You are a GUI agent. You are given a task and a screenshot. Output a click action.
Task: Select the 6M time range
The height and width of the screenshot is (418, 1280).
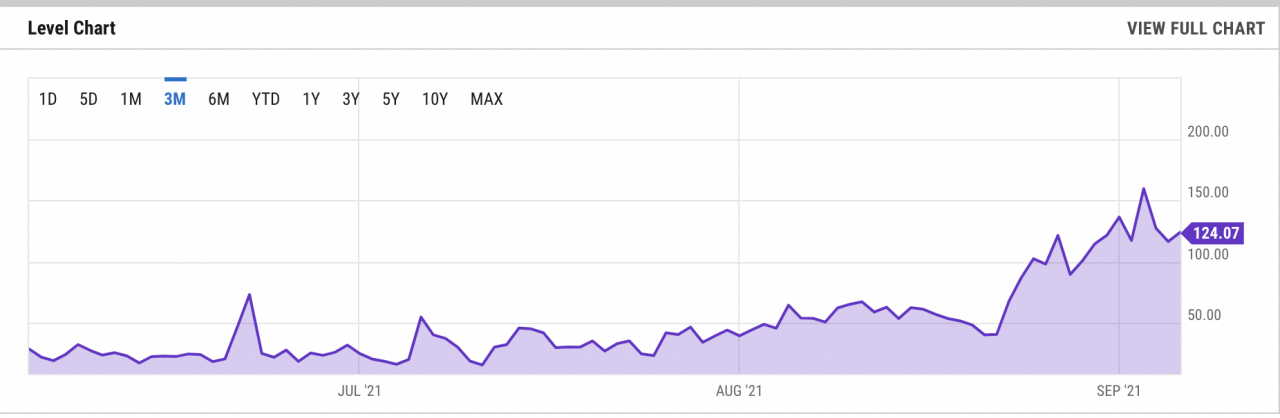pos(219,99)
